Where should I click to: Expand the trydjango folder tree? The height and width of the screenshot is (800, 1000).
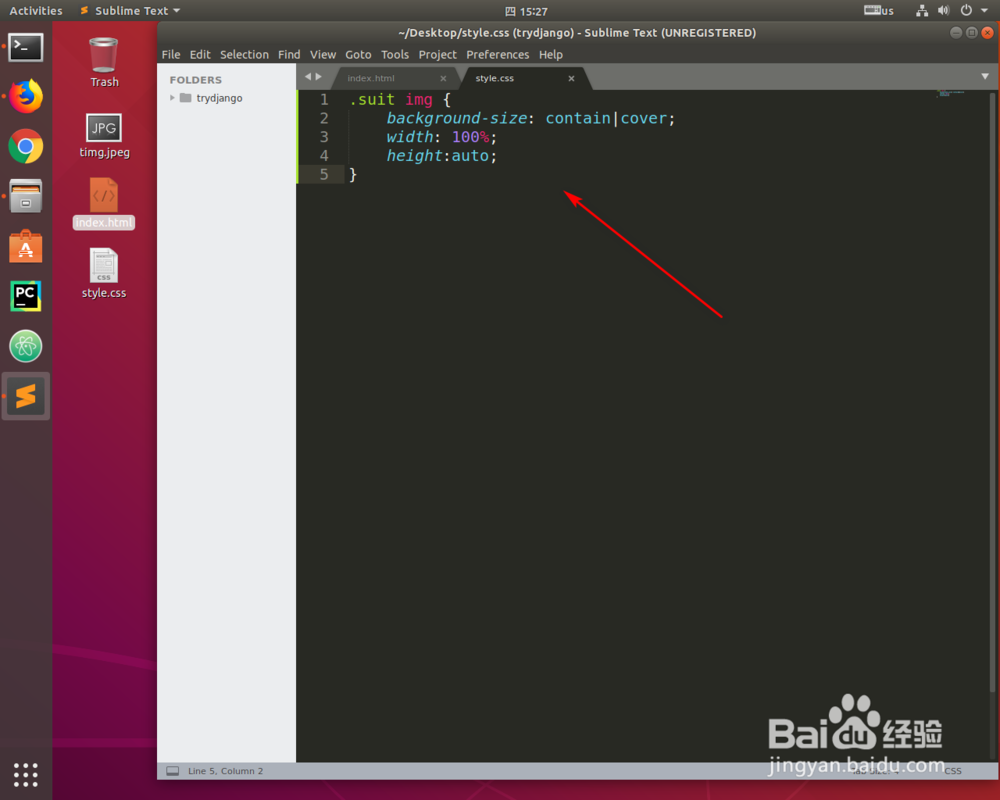172,98
